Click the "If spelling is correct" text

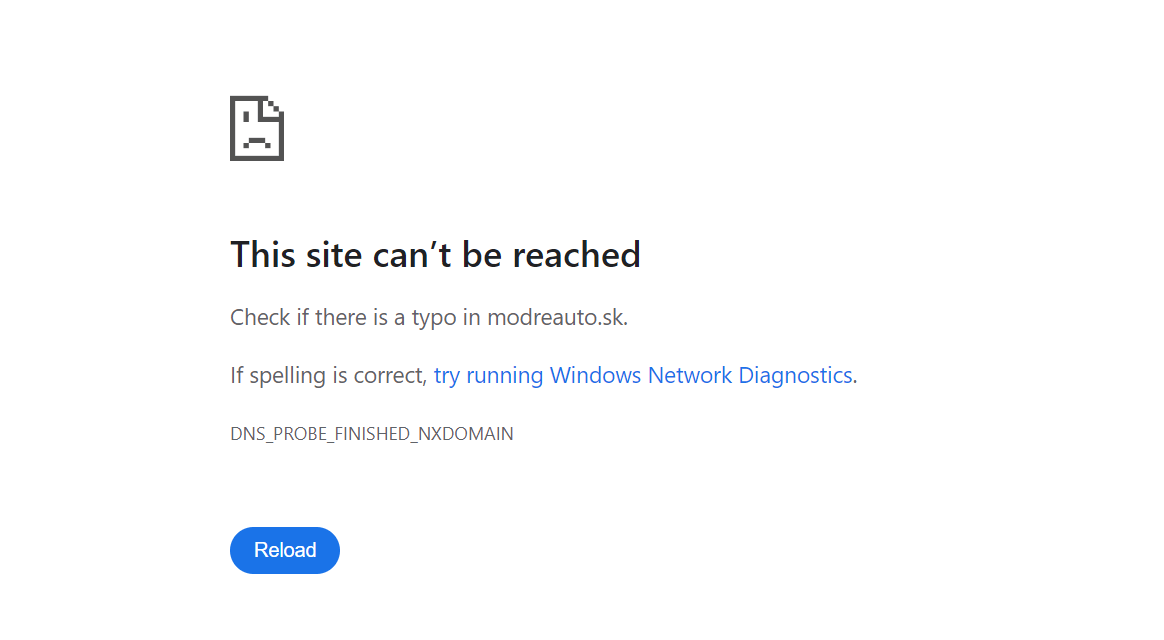[328, 376]
